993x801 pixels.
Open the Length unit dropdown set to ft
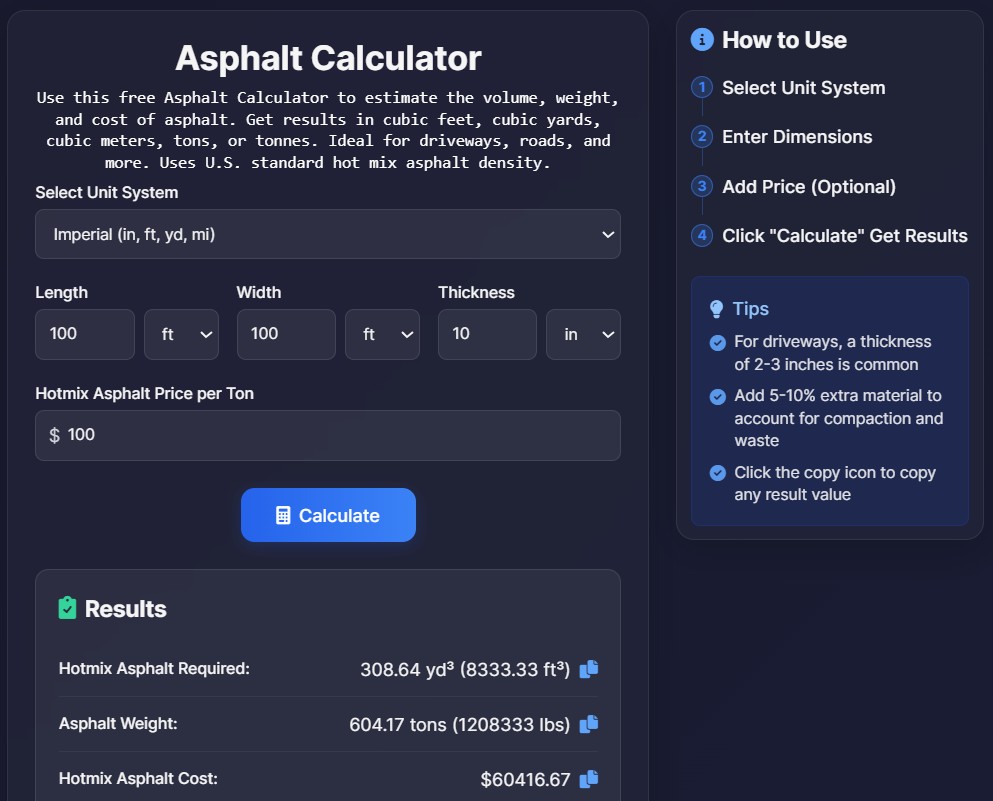(181, 334)
